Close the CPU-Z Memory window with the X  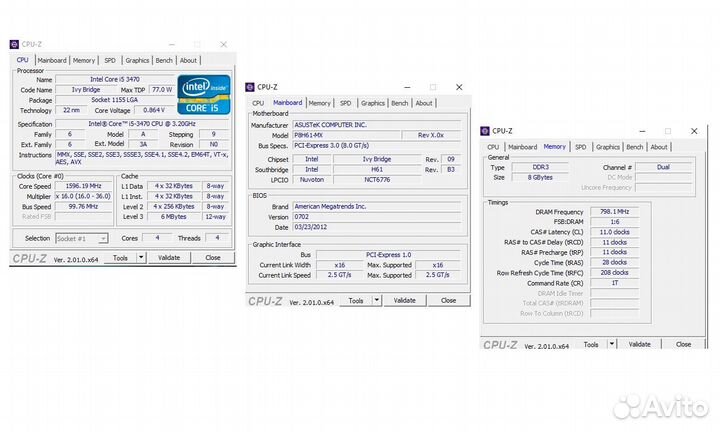(x=694, y=131)
